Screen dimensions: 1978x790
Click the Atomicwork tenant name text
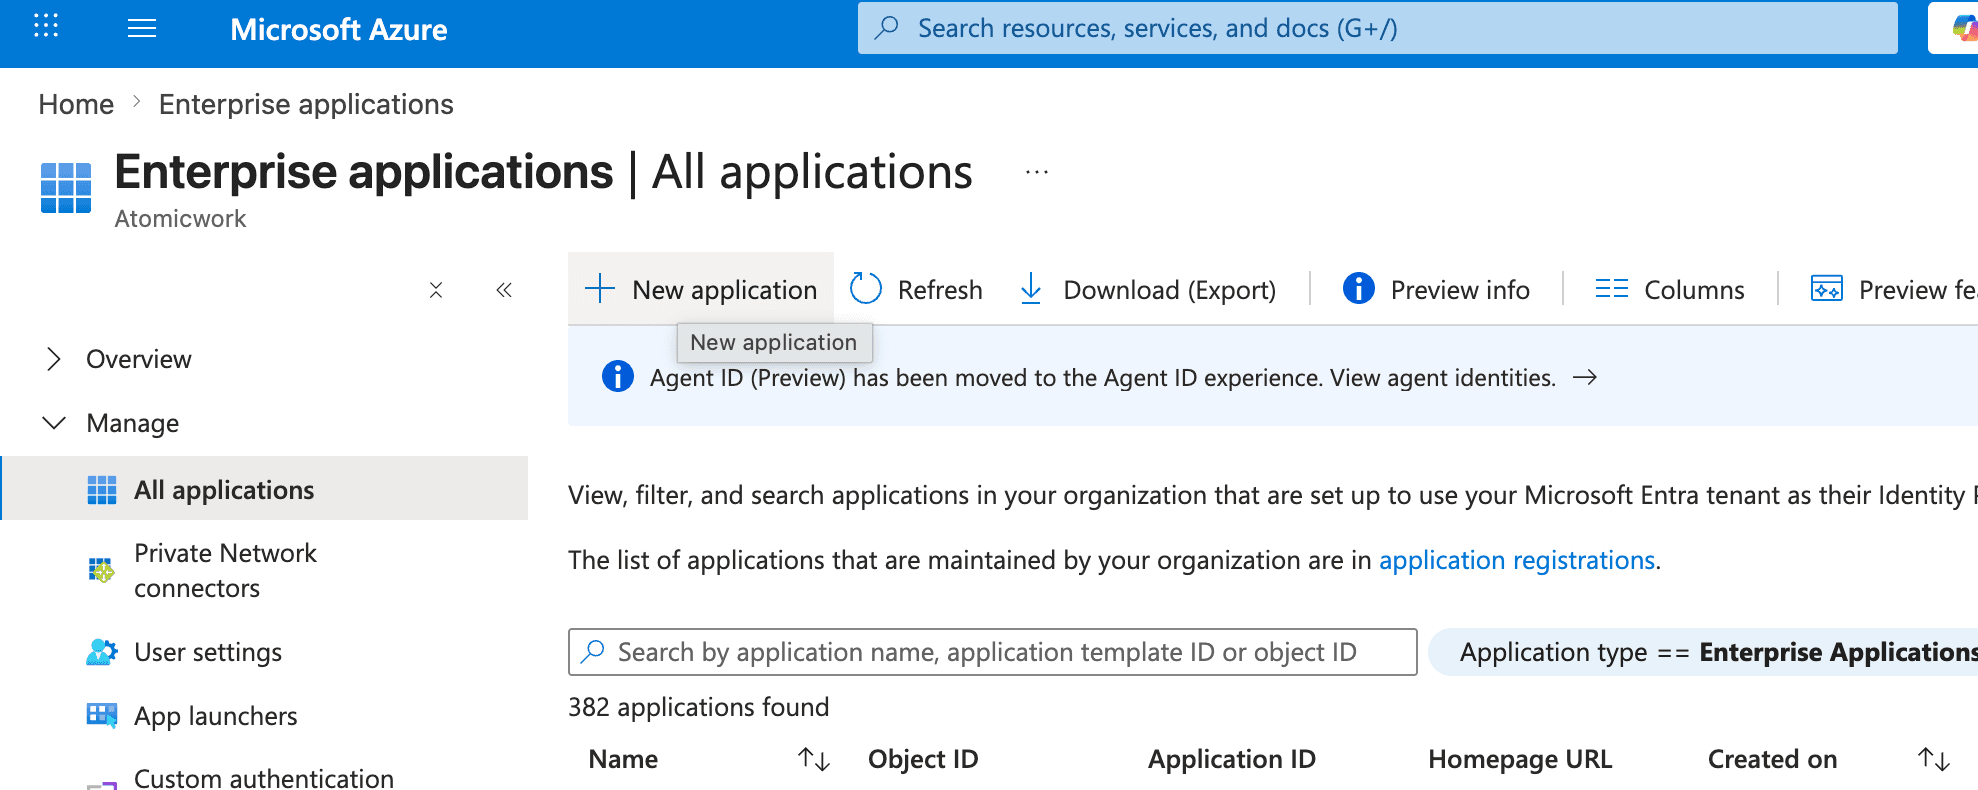pyautogui.click(x=180, y=218)
